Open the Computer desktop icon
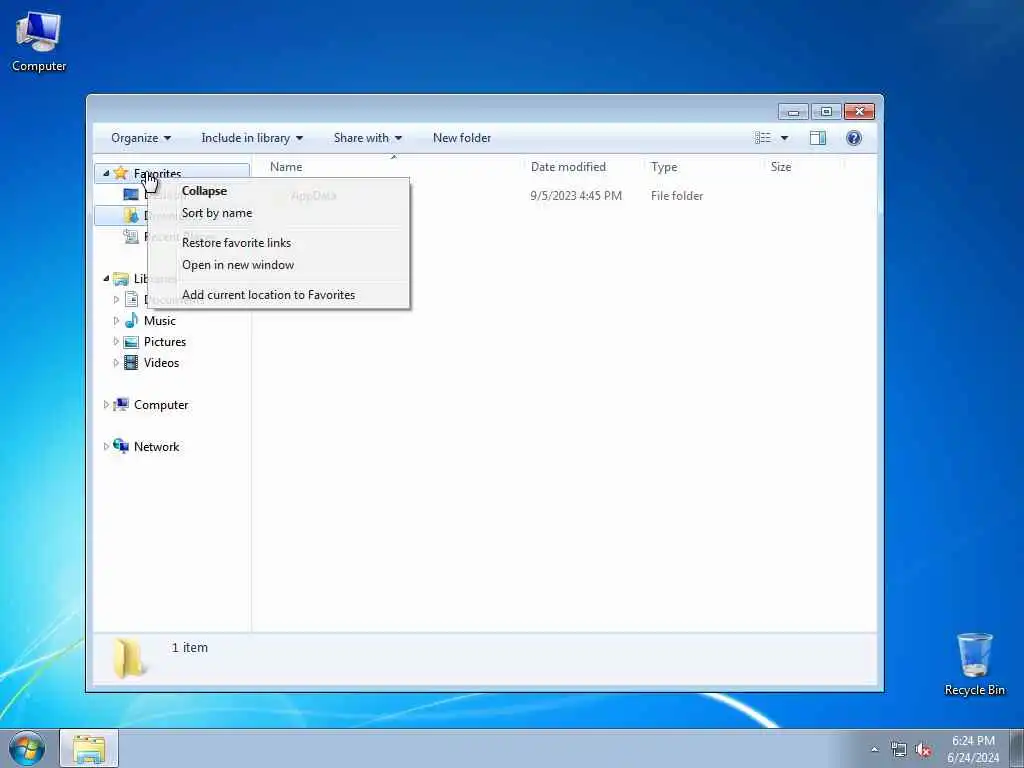Viewport: 1024px width, 768px height. [x=39, y=42]
